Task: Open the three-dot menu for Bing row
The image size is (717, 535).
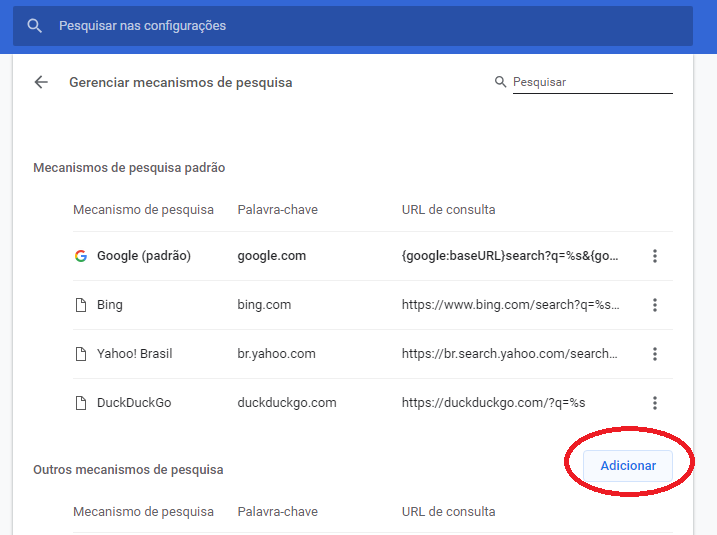Action: coord(655,305)
